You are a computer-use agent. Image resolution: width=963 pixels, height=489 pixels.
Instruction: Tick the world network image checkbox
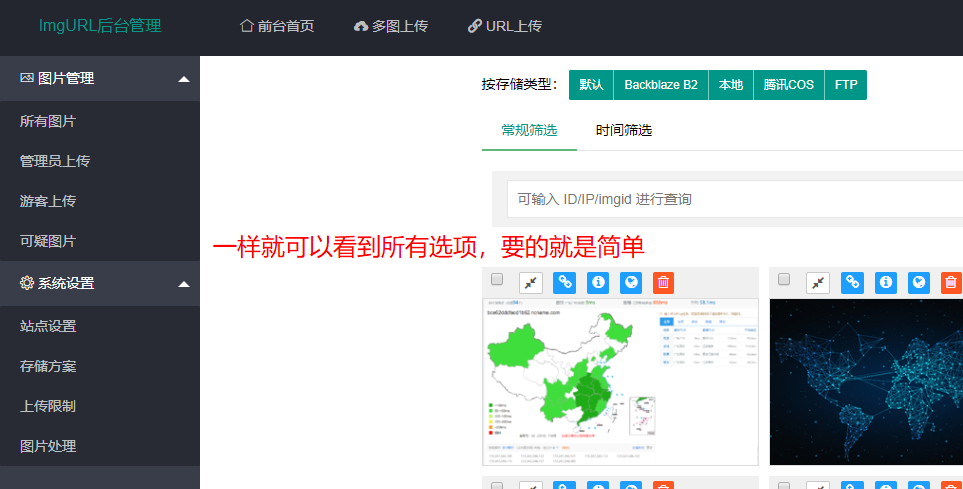[784, 279]
